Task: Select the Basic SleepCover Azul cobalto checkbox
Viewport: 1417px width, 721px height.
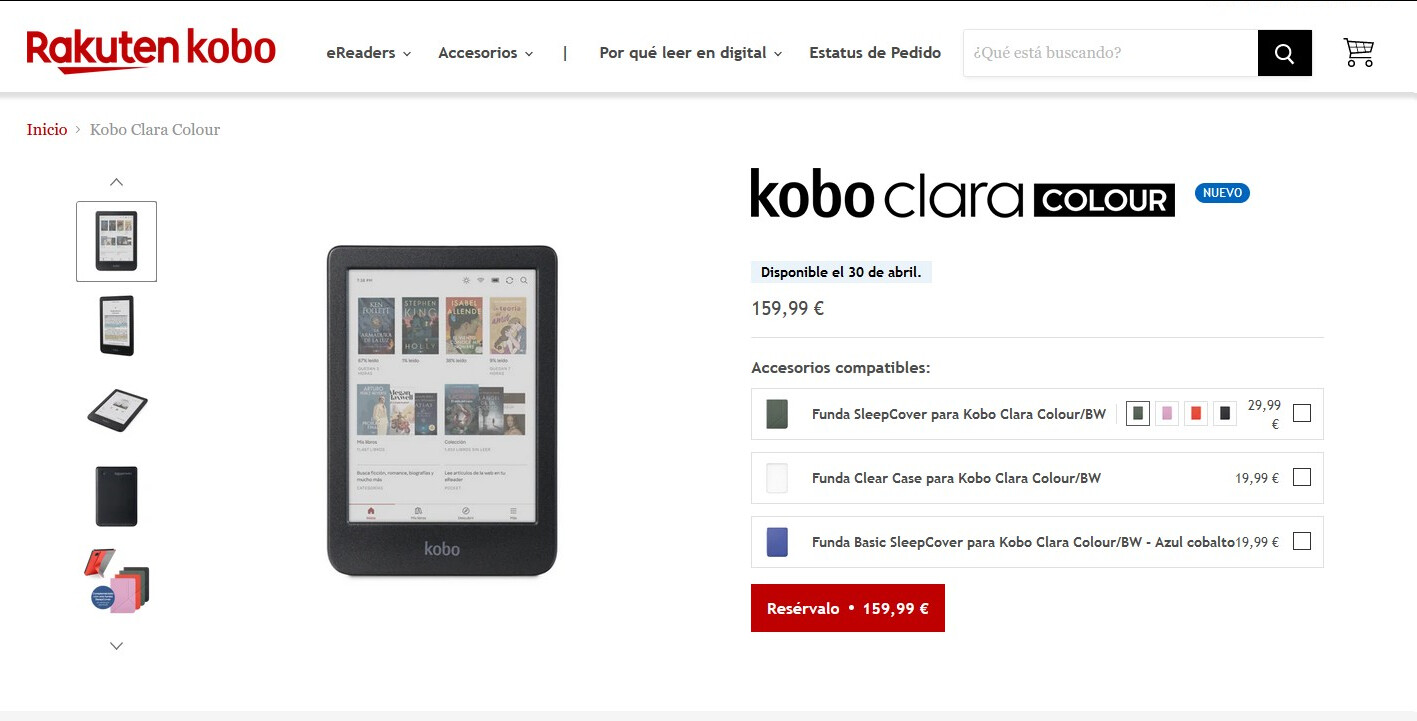Action: click(x=1301, y=541)
